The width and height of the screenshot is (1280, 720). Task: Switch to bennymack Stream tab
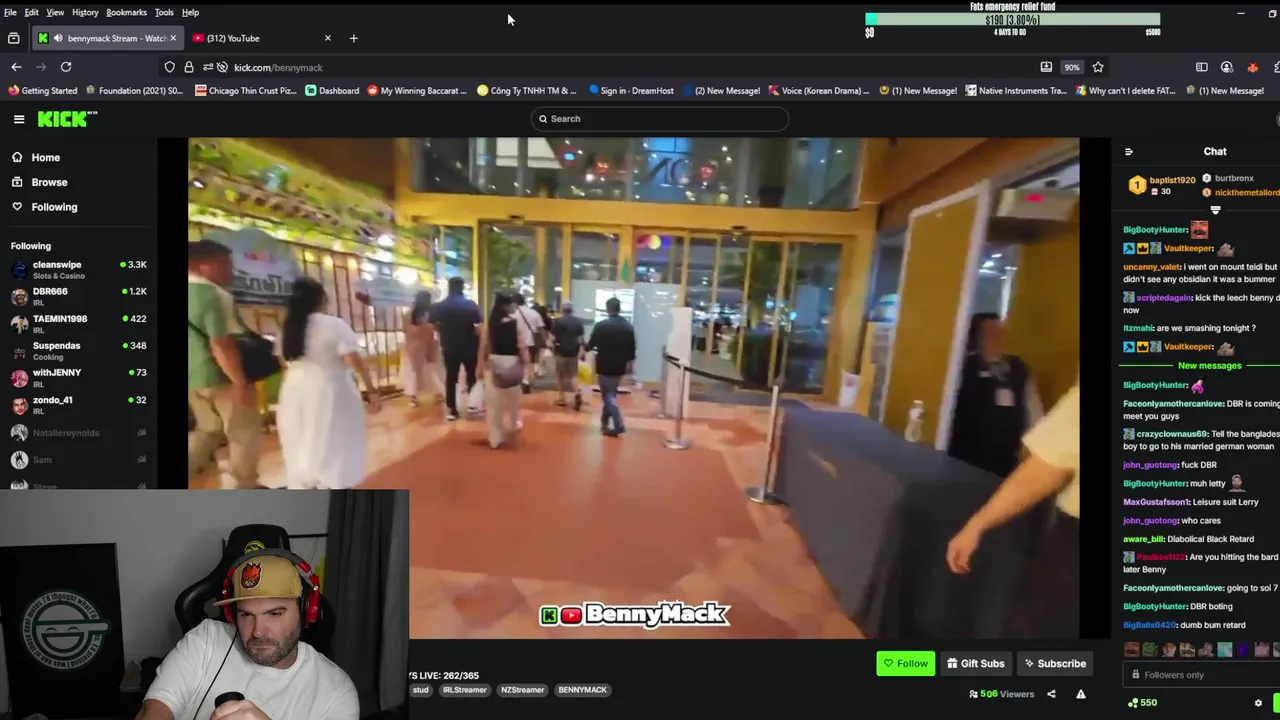[x=107, y=38]
